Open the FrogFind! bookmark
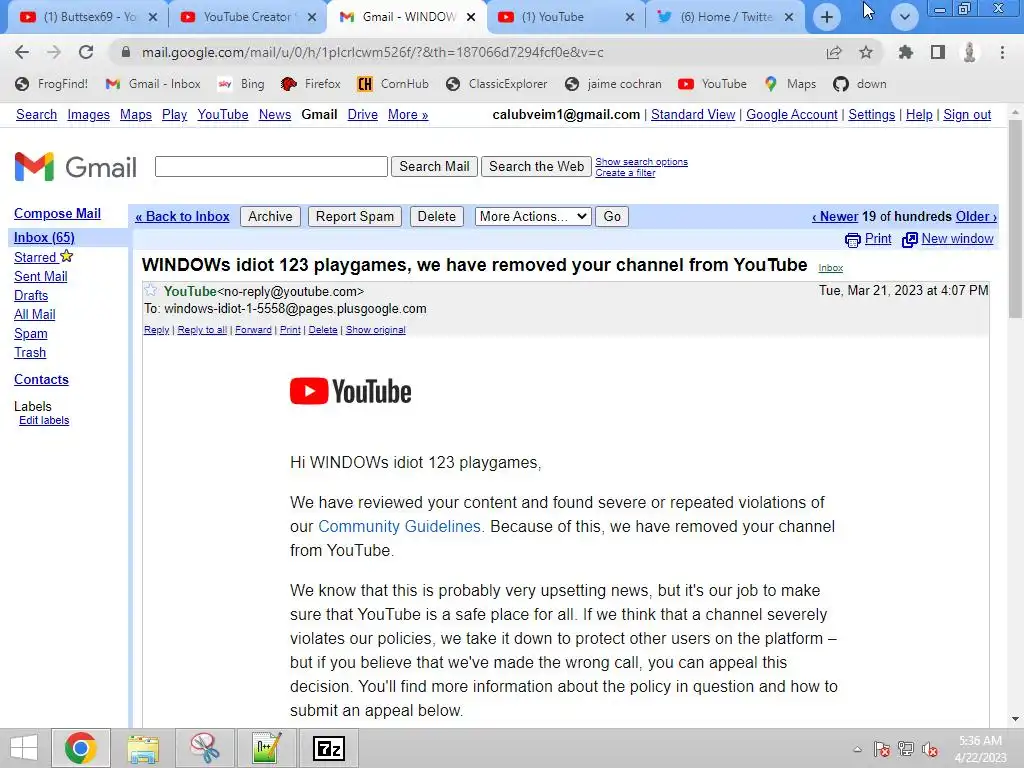Viewport: 1024px width, 768px height. 52,84
